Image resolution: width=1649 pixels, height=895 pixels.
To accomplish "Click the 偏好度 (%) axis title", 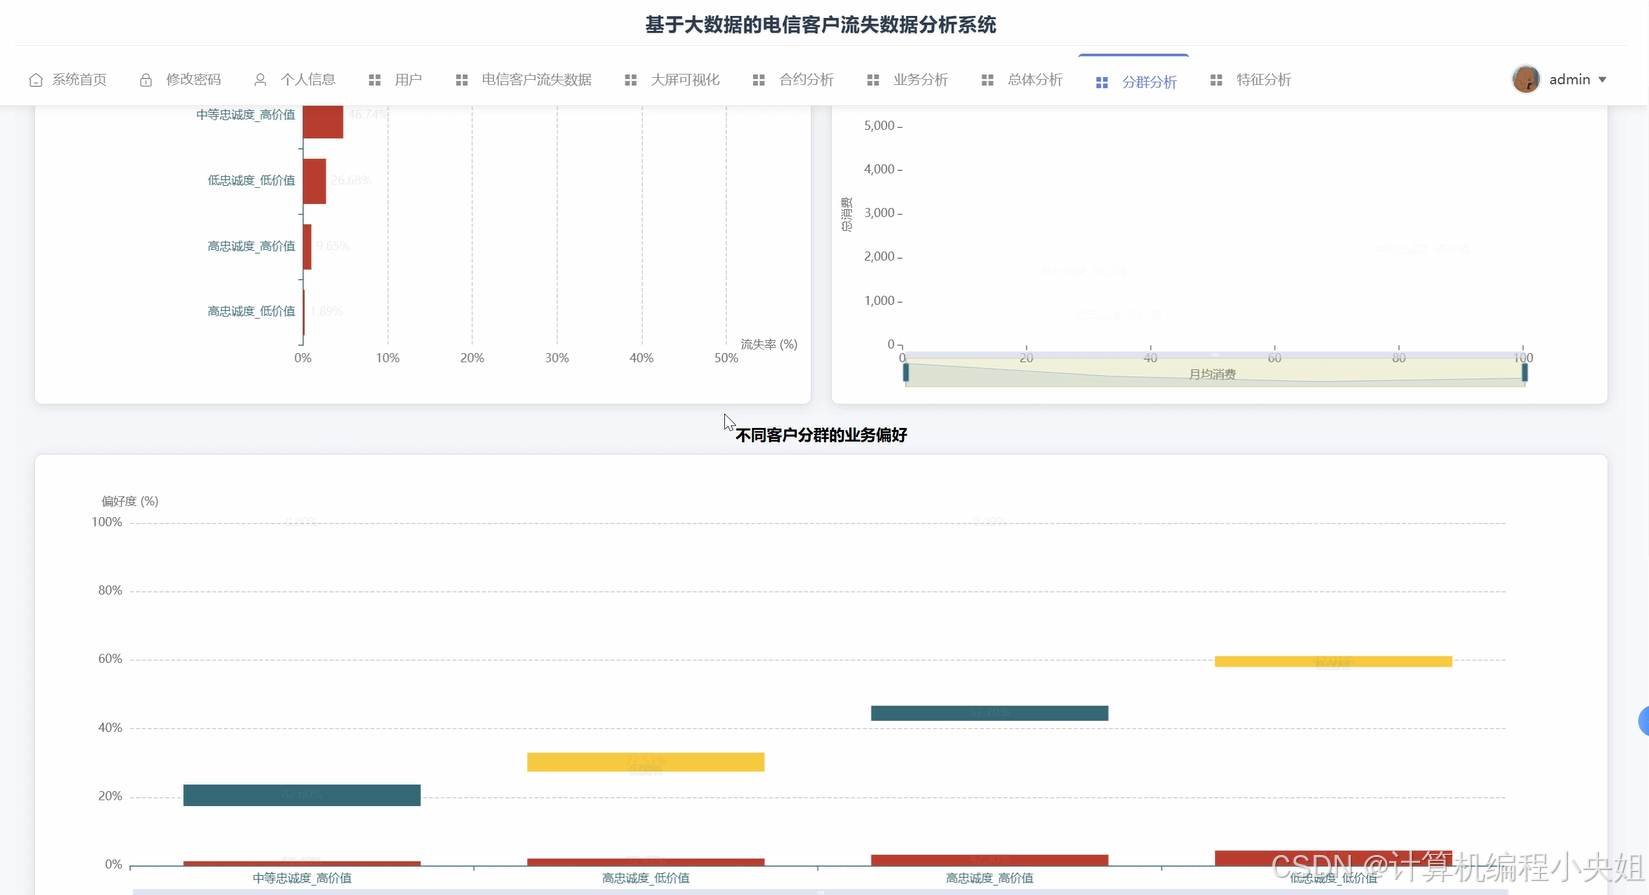I will point(130,501).
